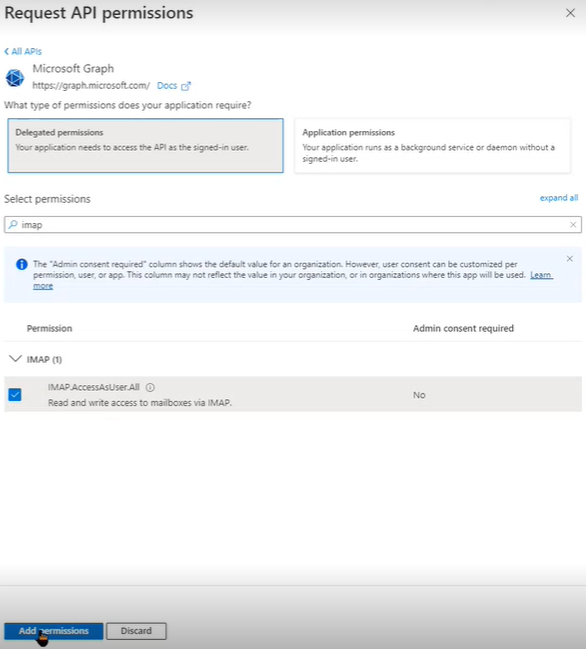Open the Learn more link
The width and height of the screenshot is (586, 649).
(x=541, y=275)
